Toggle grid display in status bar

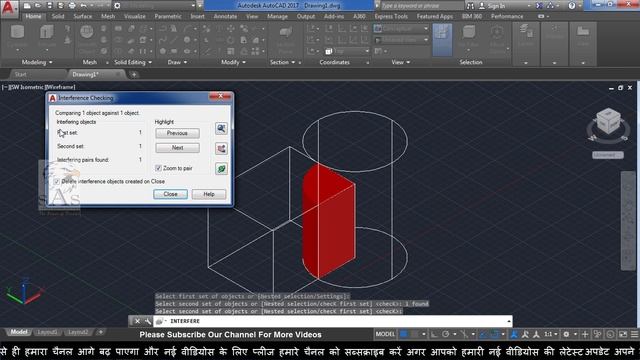tap(403, 334)
